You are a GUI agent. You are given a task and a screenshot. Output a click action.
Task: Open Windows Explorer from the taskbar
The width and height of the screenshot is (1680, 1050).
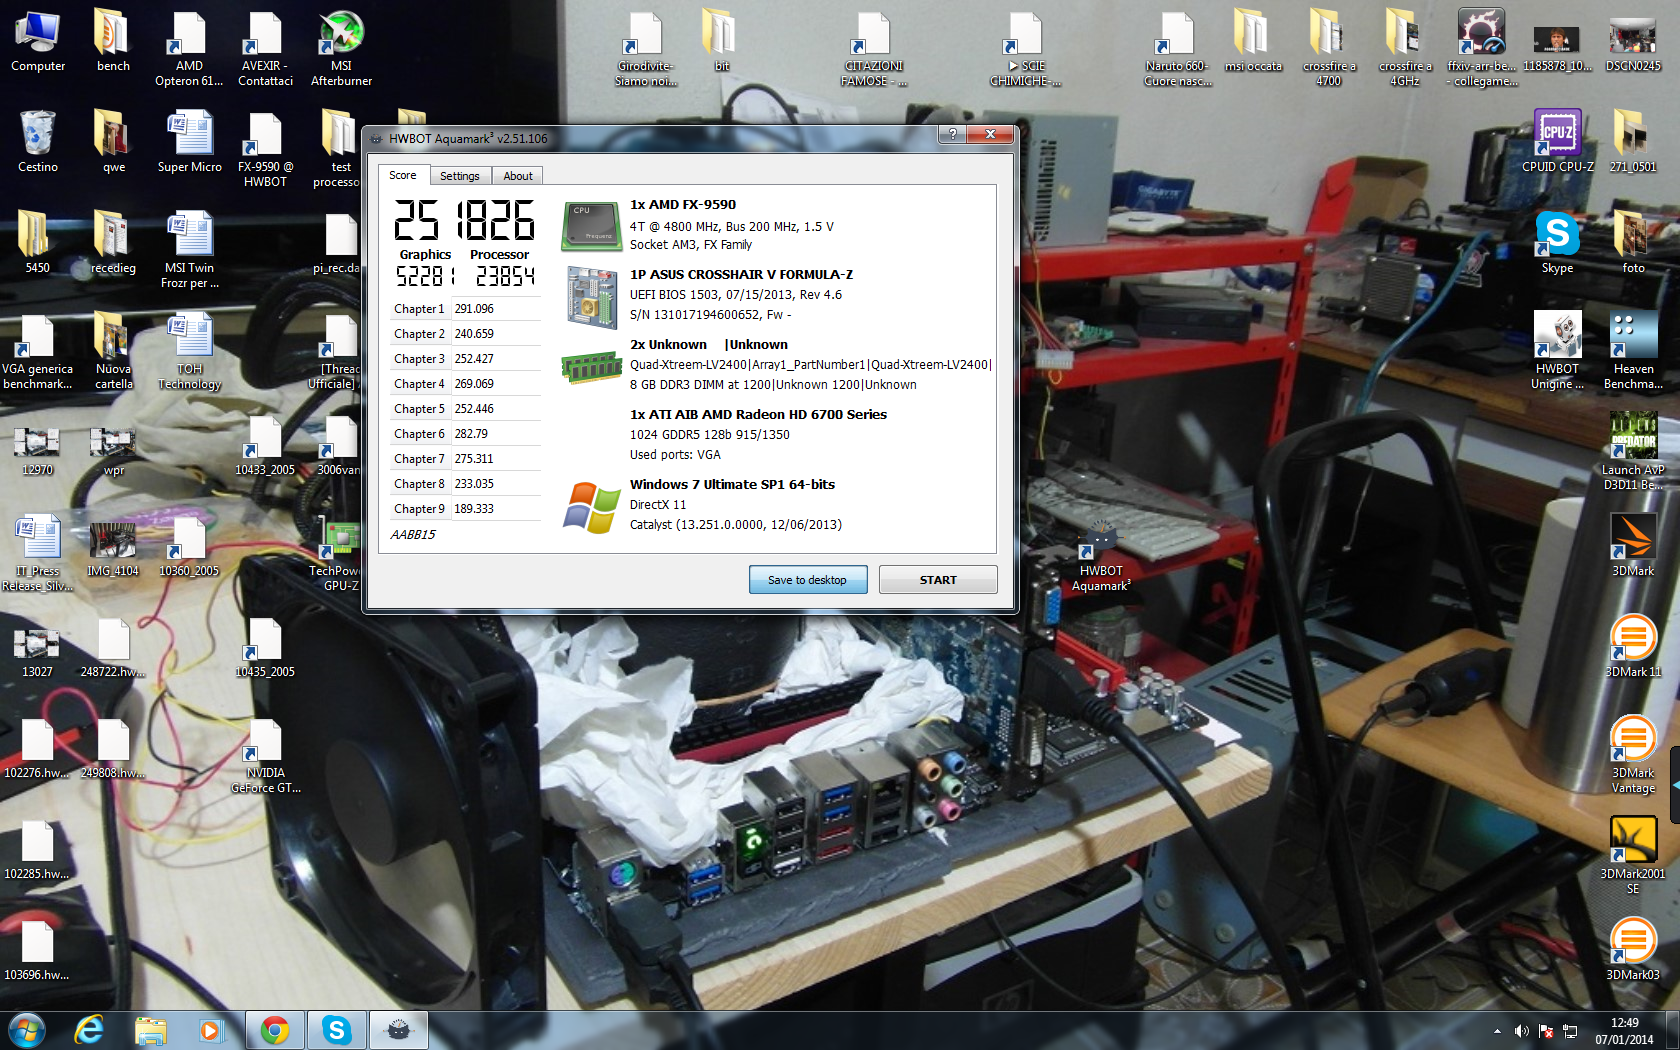coord(150,1030)
